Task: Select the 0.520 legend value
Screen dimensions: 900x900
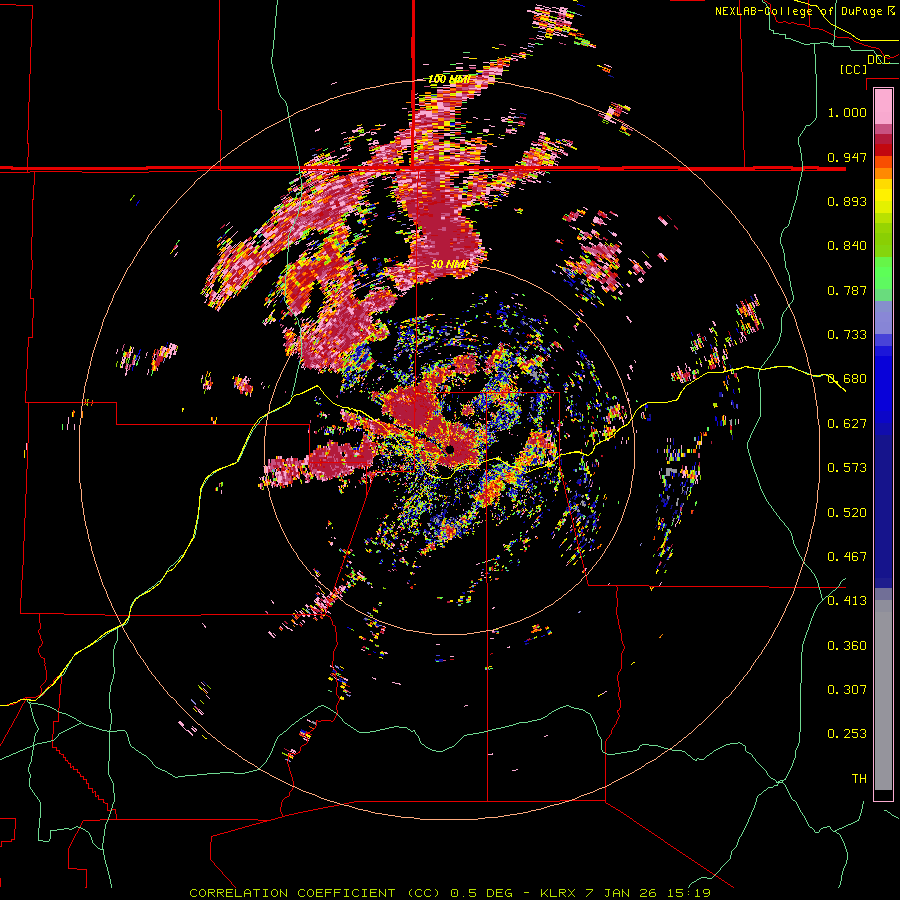Action: [847, 513]
